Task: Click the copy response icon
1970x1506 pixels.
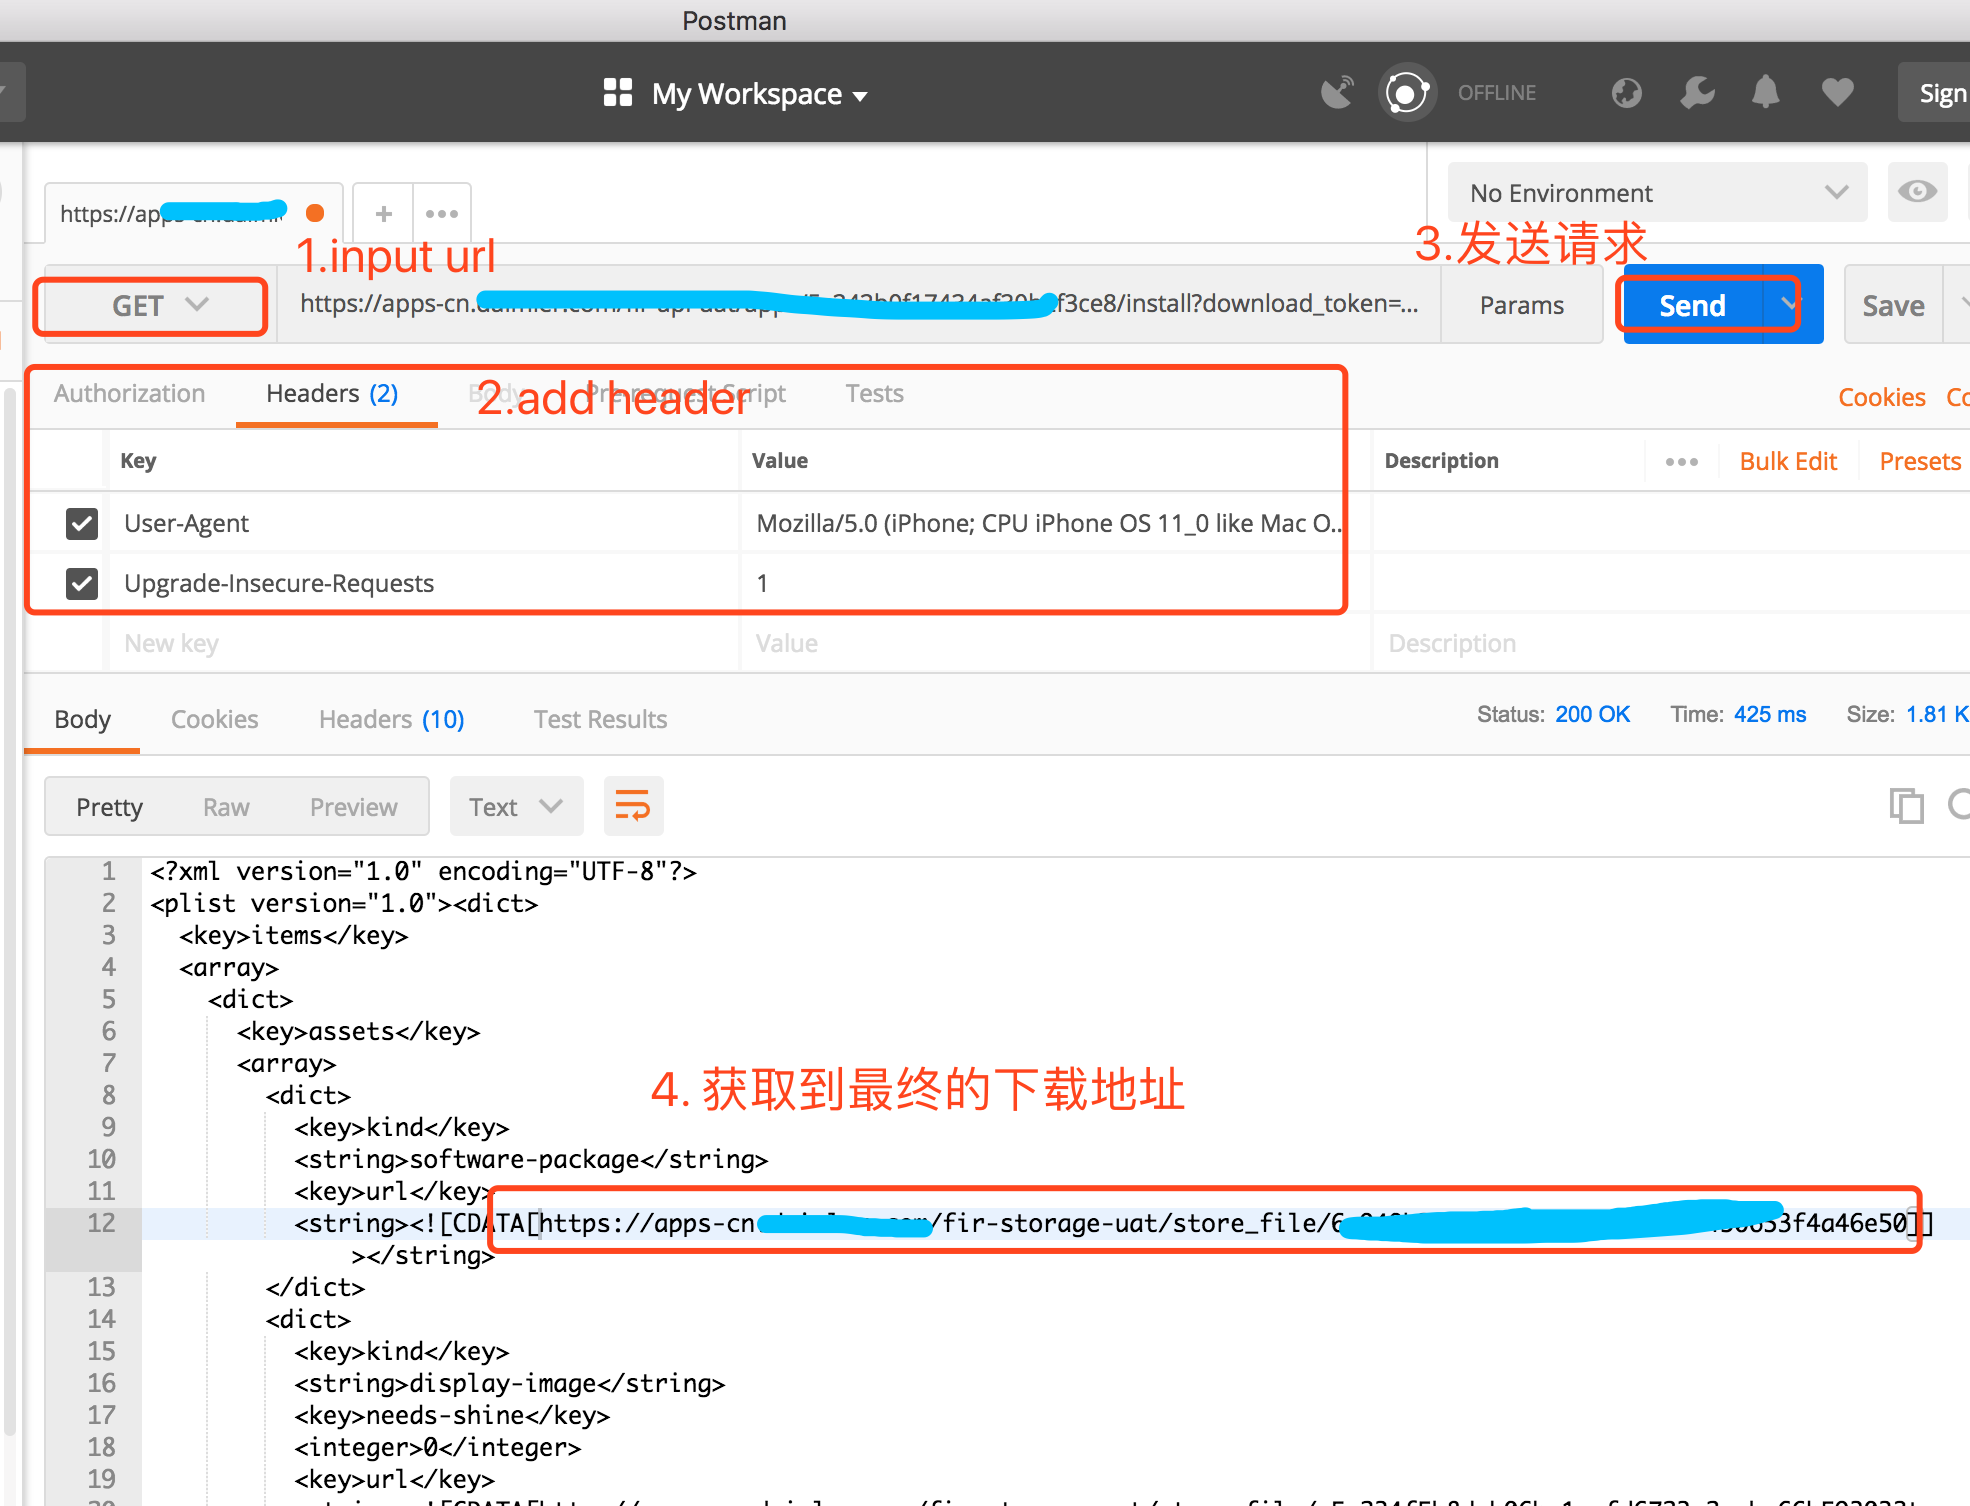Action: pyautogui.click(x=1906, y=805)
